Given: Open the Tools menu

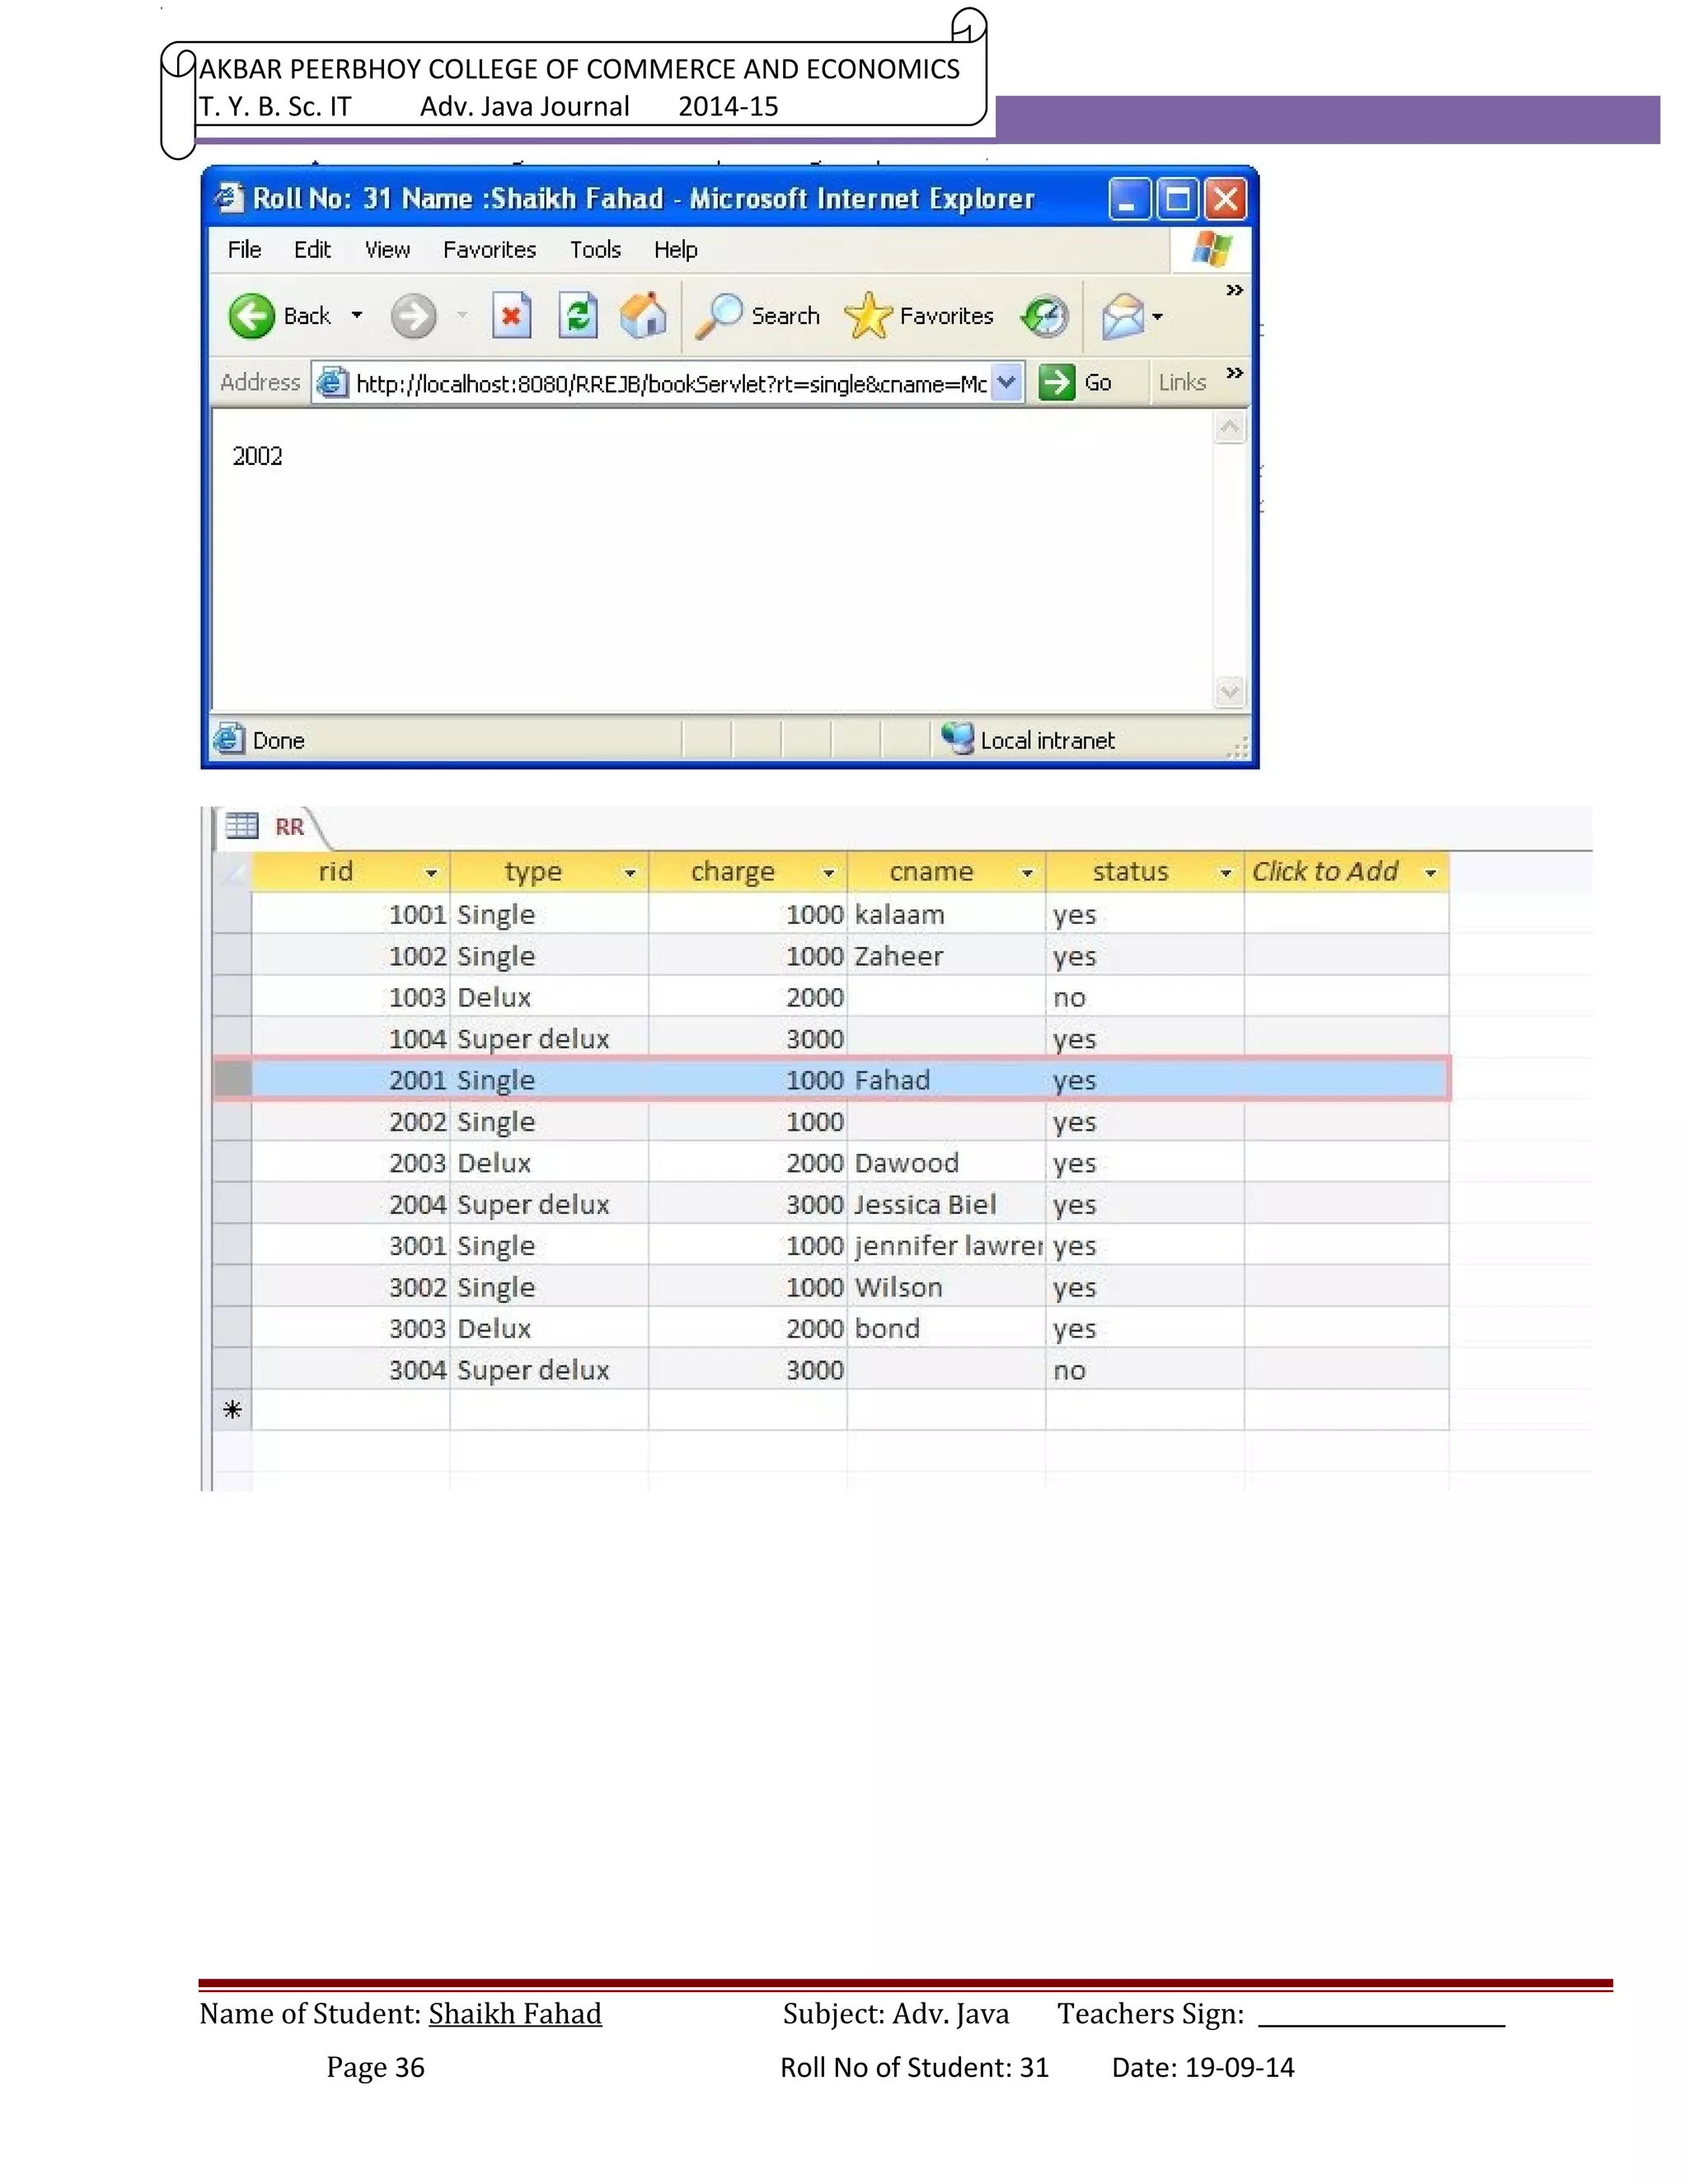Looking at the screenshot, I should click(595, 250).
